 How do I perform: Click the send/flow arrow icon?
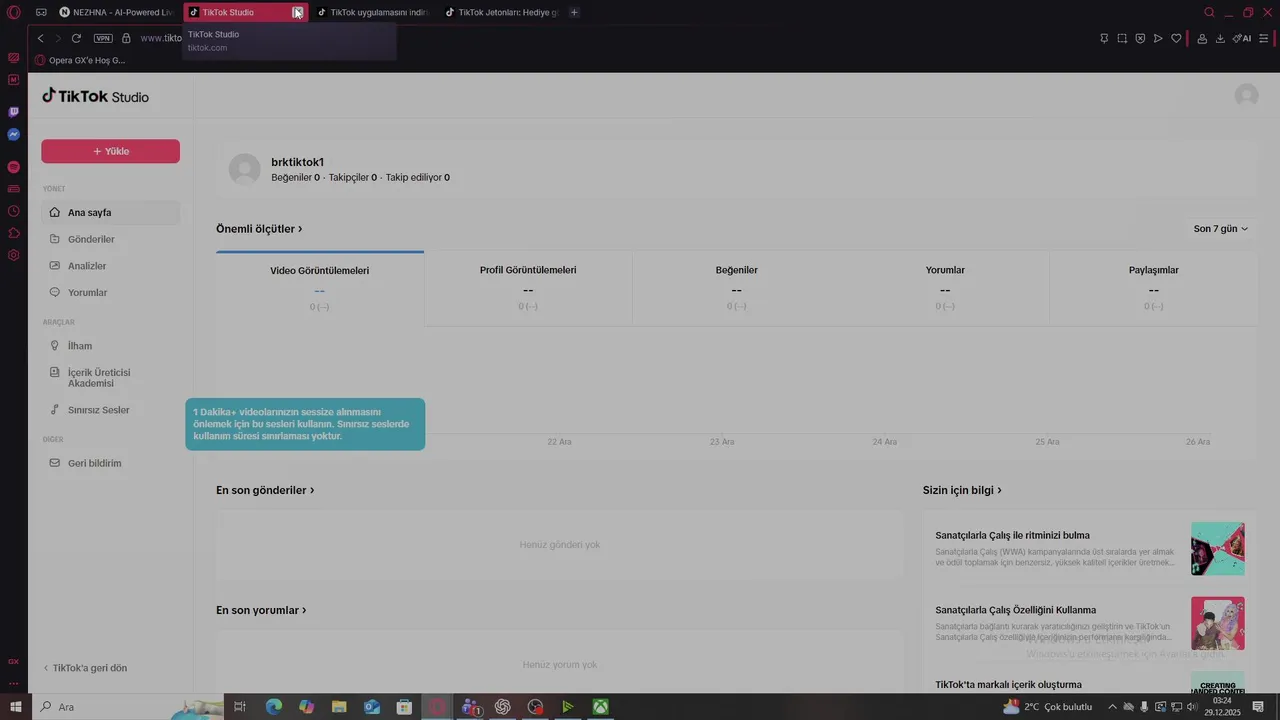pyautogui.click(x=1158, y=38)
